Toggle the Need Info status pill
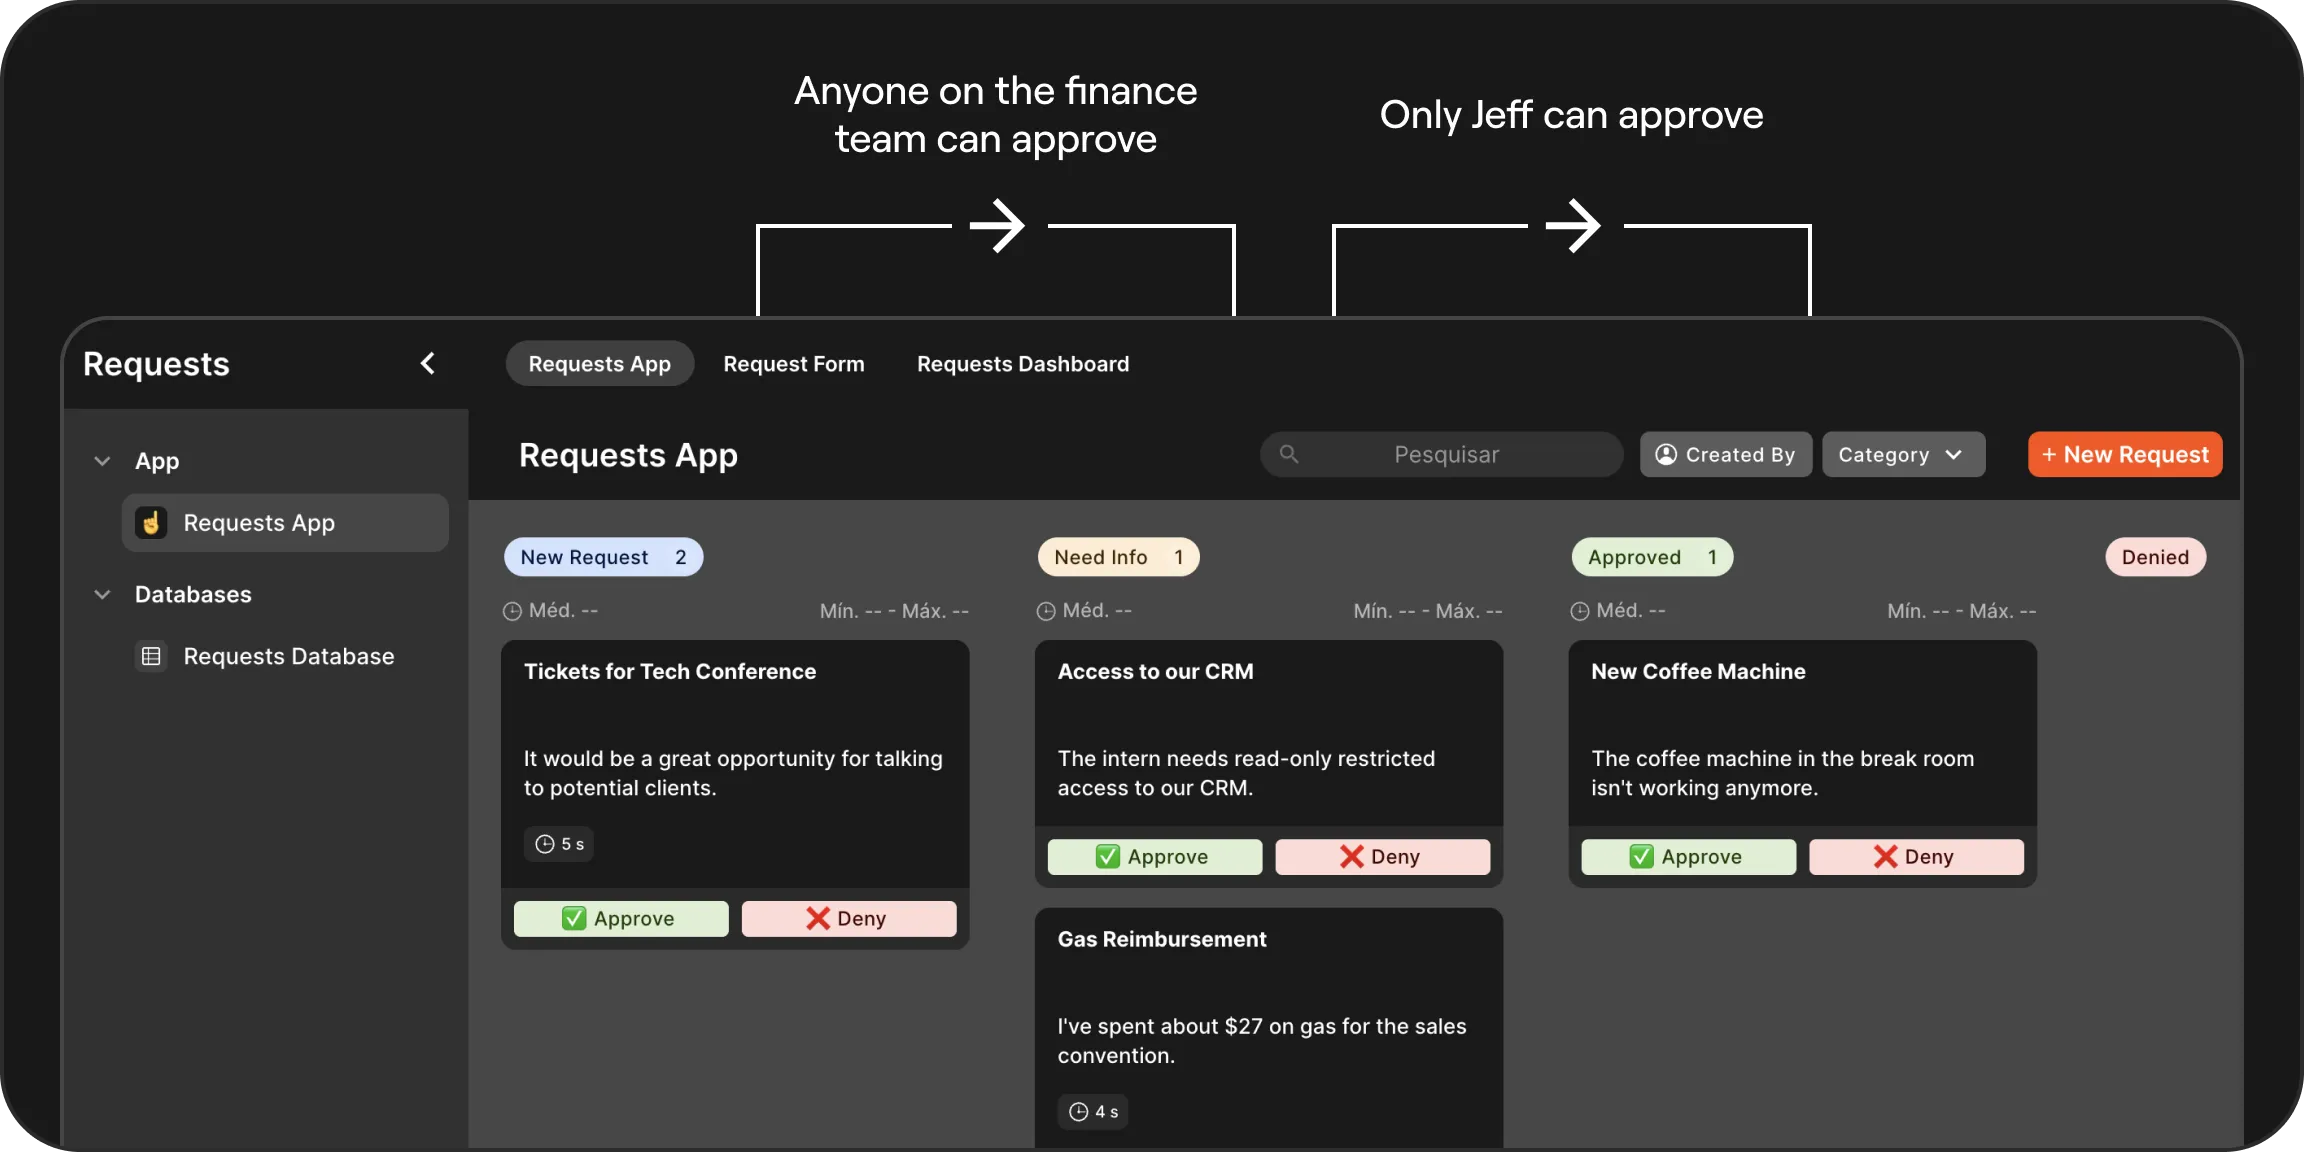This screenshot has height=1152, width=2304. (x=1118, y=557)
